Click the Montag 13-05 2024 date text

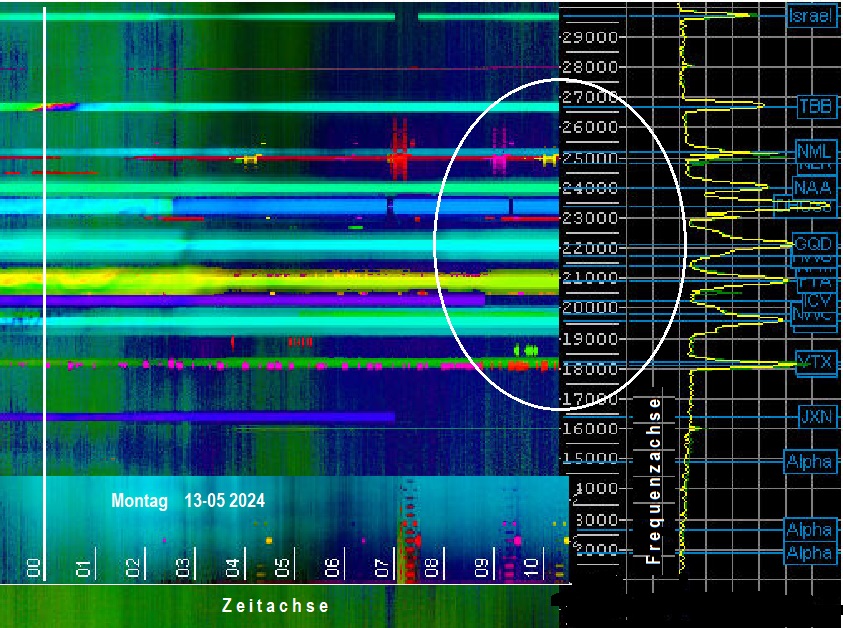point(188,501)
